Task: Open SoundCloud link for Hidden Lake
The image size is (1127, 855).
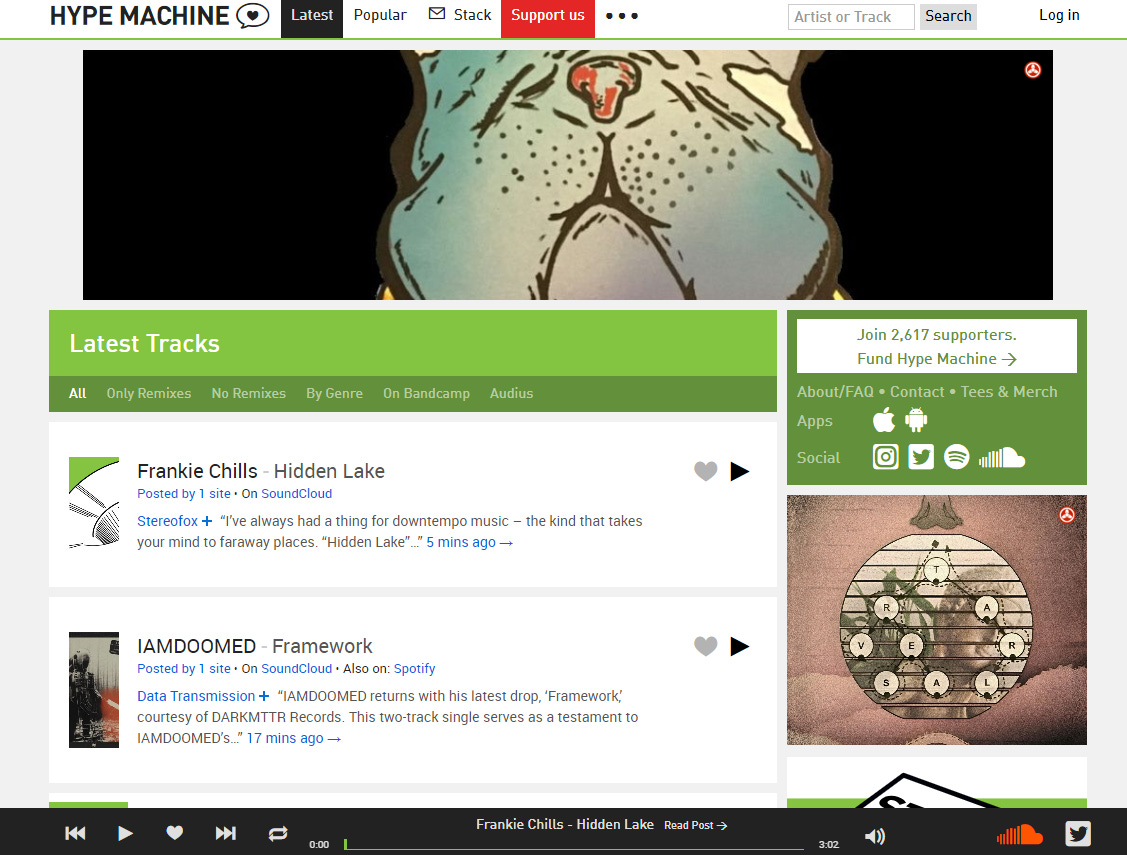Action: [297, 494]
